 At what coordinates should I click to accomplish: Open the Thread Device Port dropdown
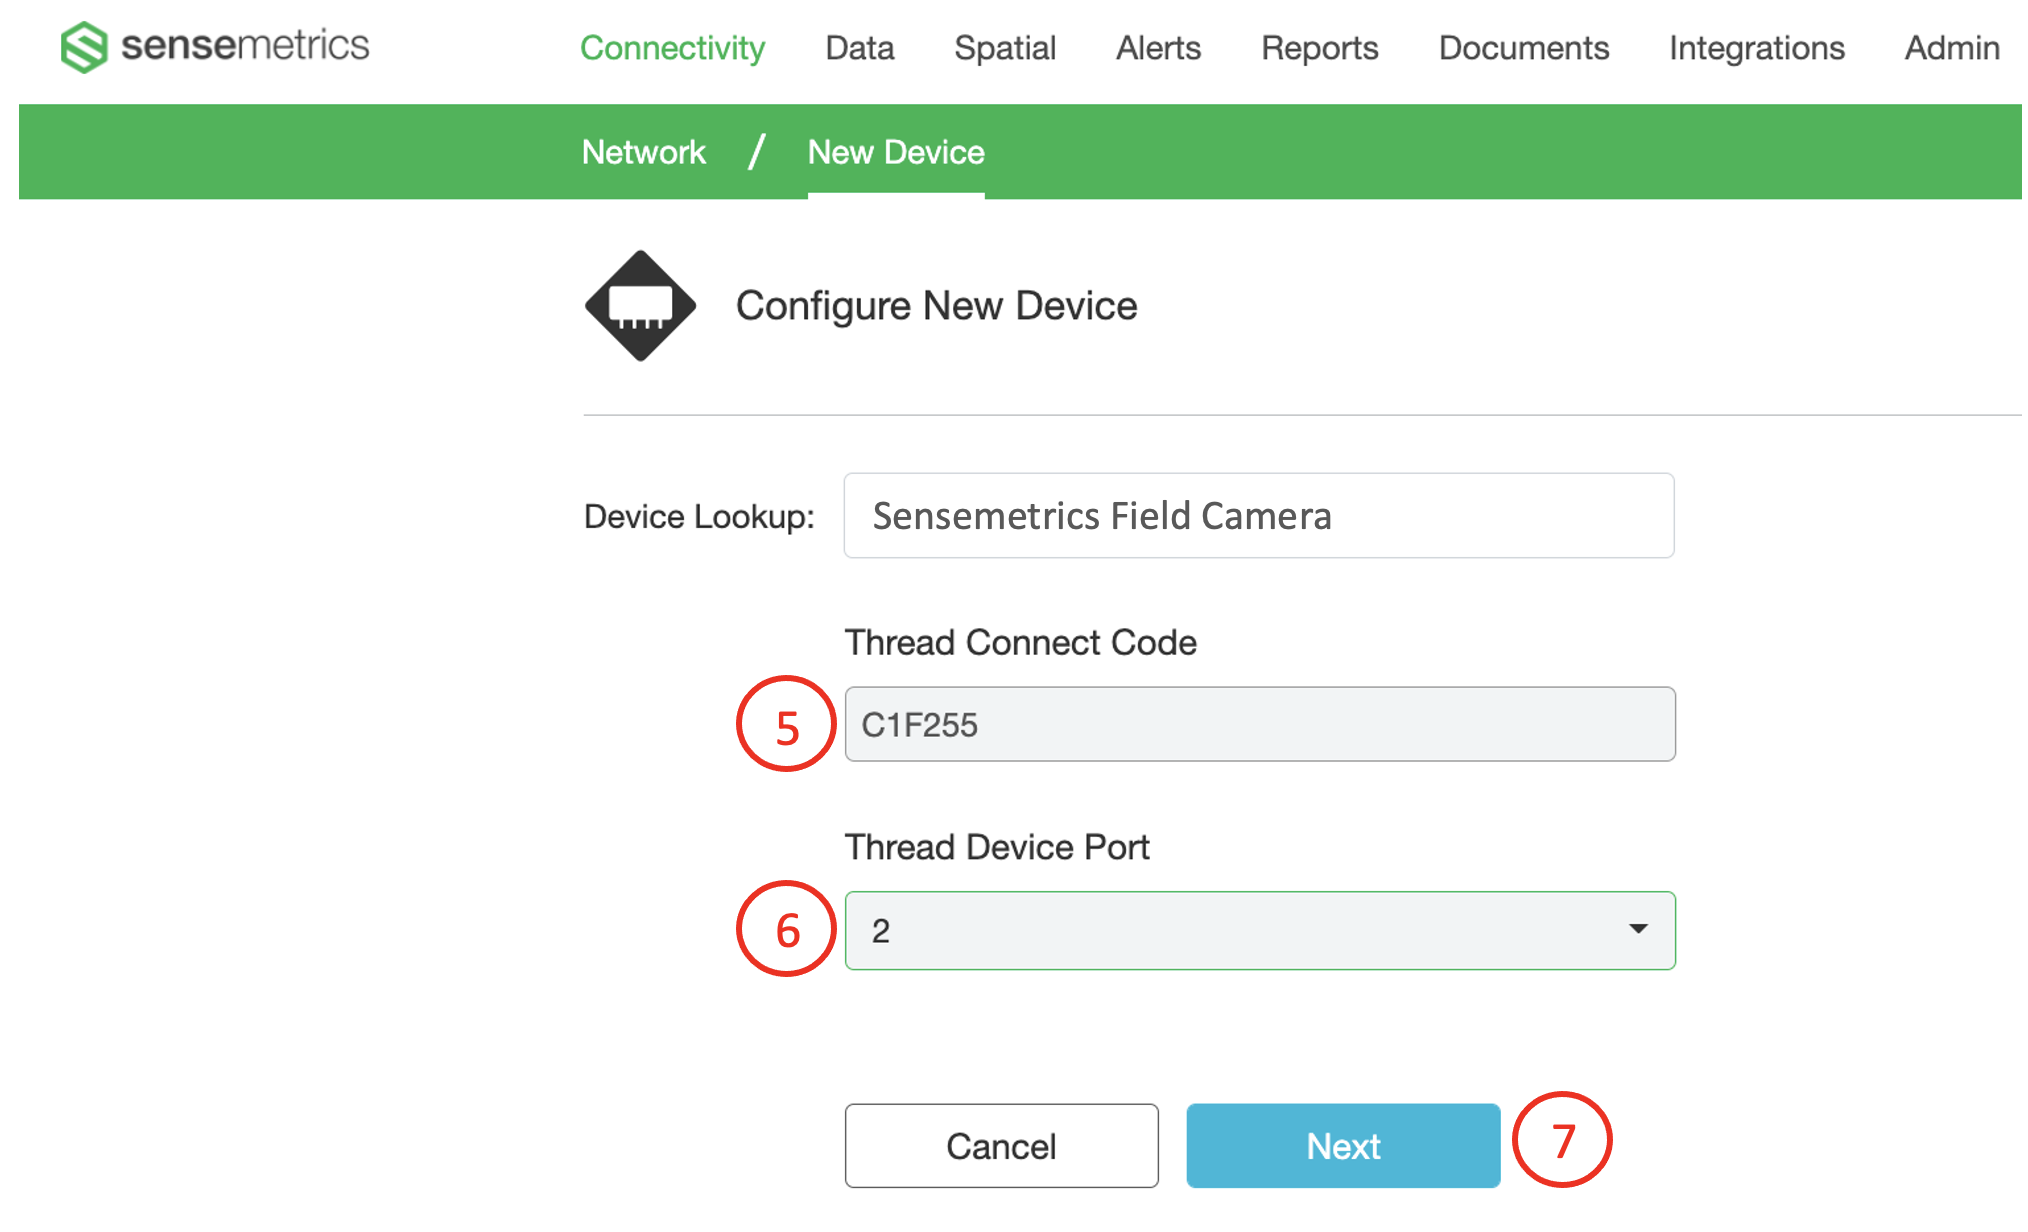point(1260,930)
